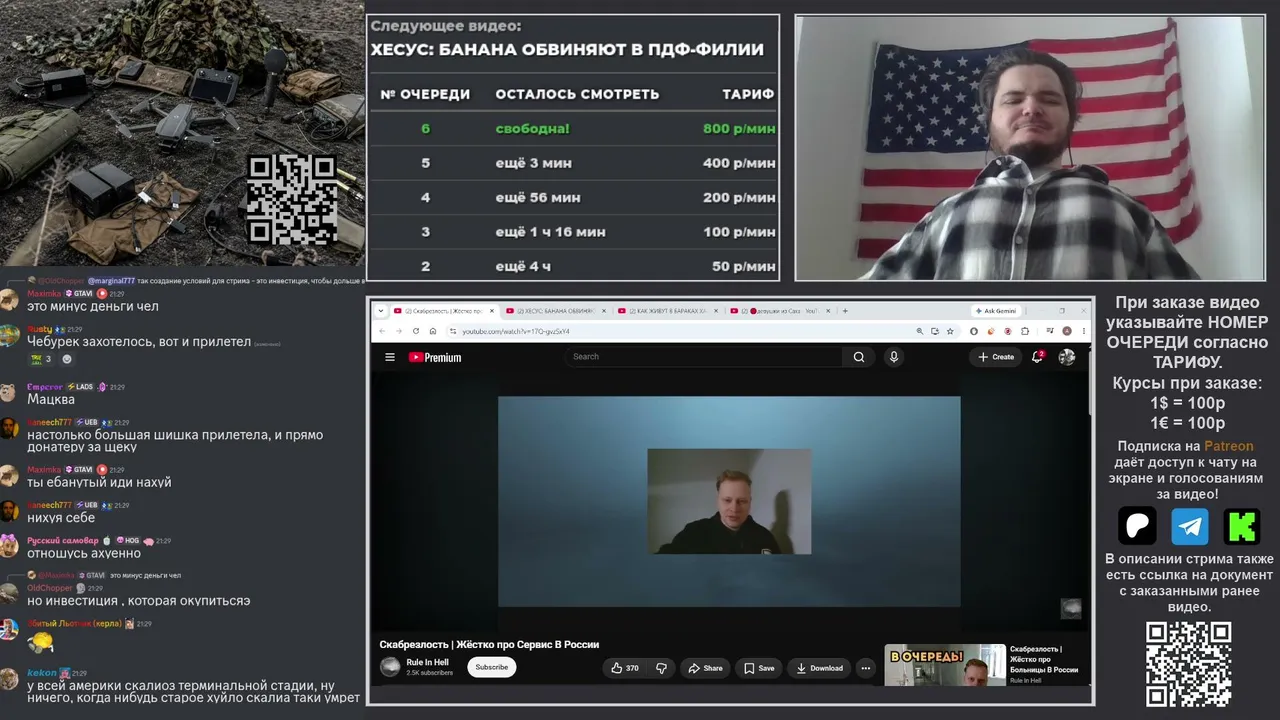Click the Rusty username in chat
The image size is (1280, 720).
pyautogui.click(x=39, y=329)
